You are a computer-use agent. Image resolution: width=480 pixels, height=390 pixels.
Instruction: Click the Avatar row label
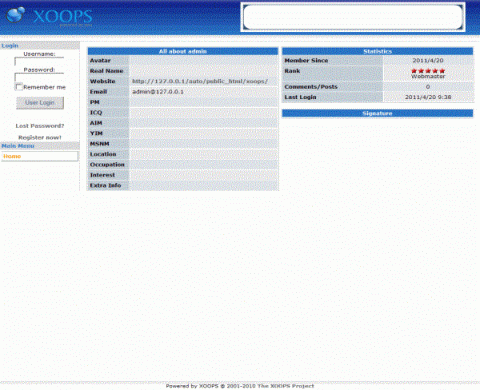[x=100, y=60]
